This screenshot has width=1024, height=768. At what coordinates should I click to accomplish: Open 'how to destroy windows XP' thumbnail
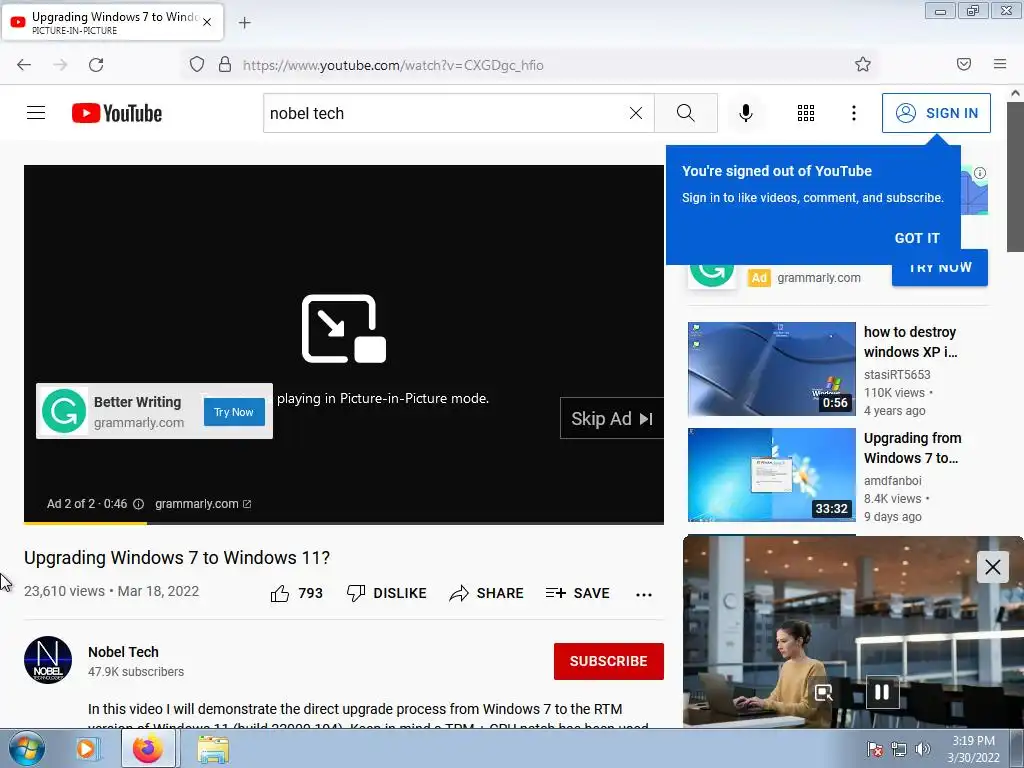(771, 368)
